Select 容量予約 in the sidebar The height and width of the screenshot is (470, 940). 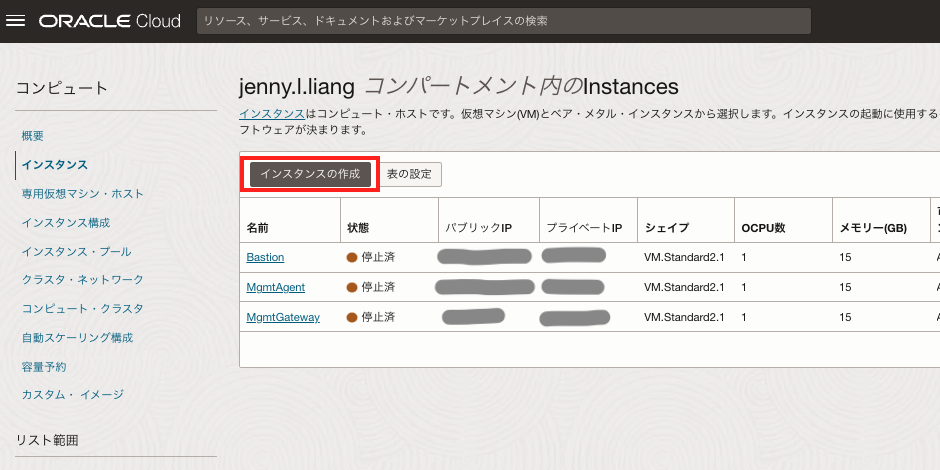click(x=44, y=367)
